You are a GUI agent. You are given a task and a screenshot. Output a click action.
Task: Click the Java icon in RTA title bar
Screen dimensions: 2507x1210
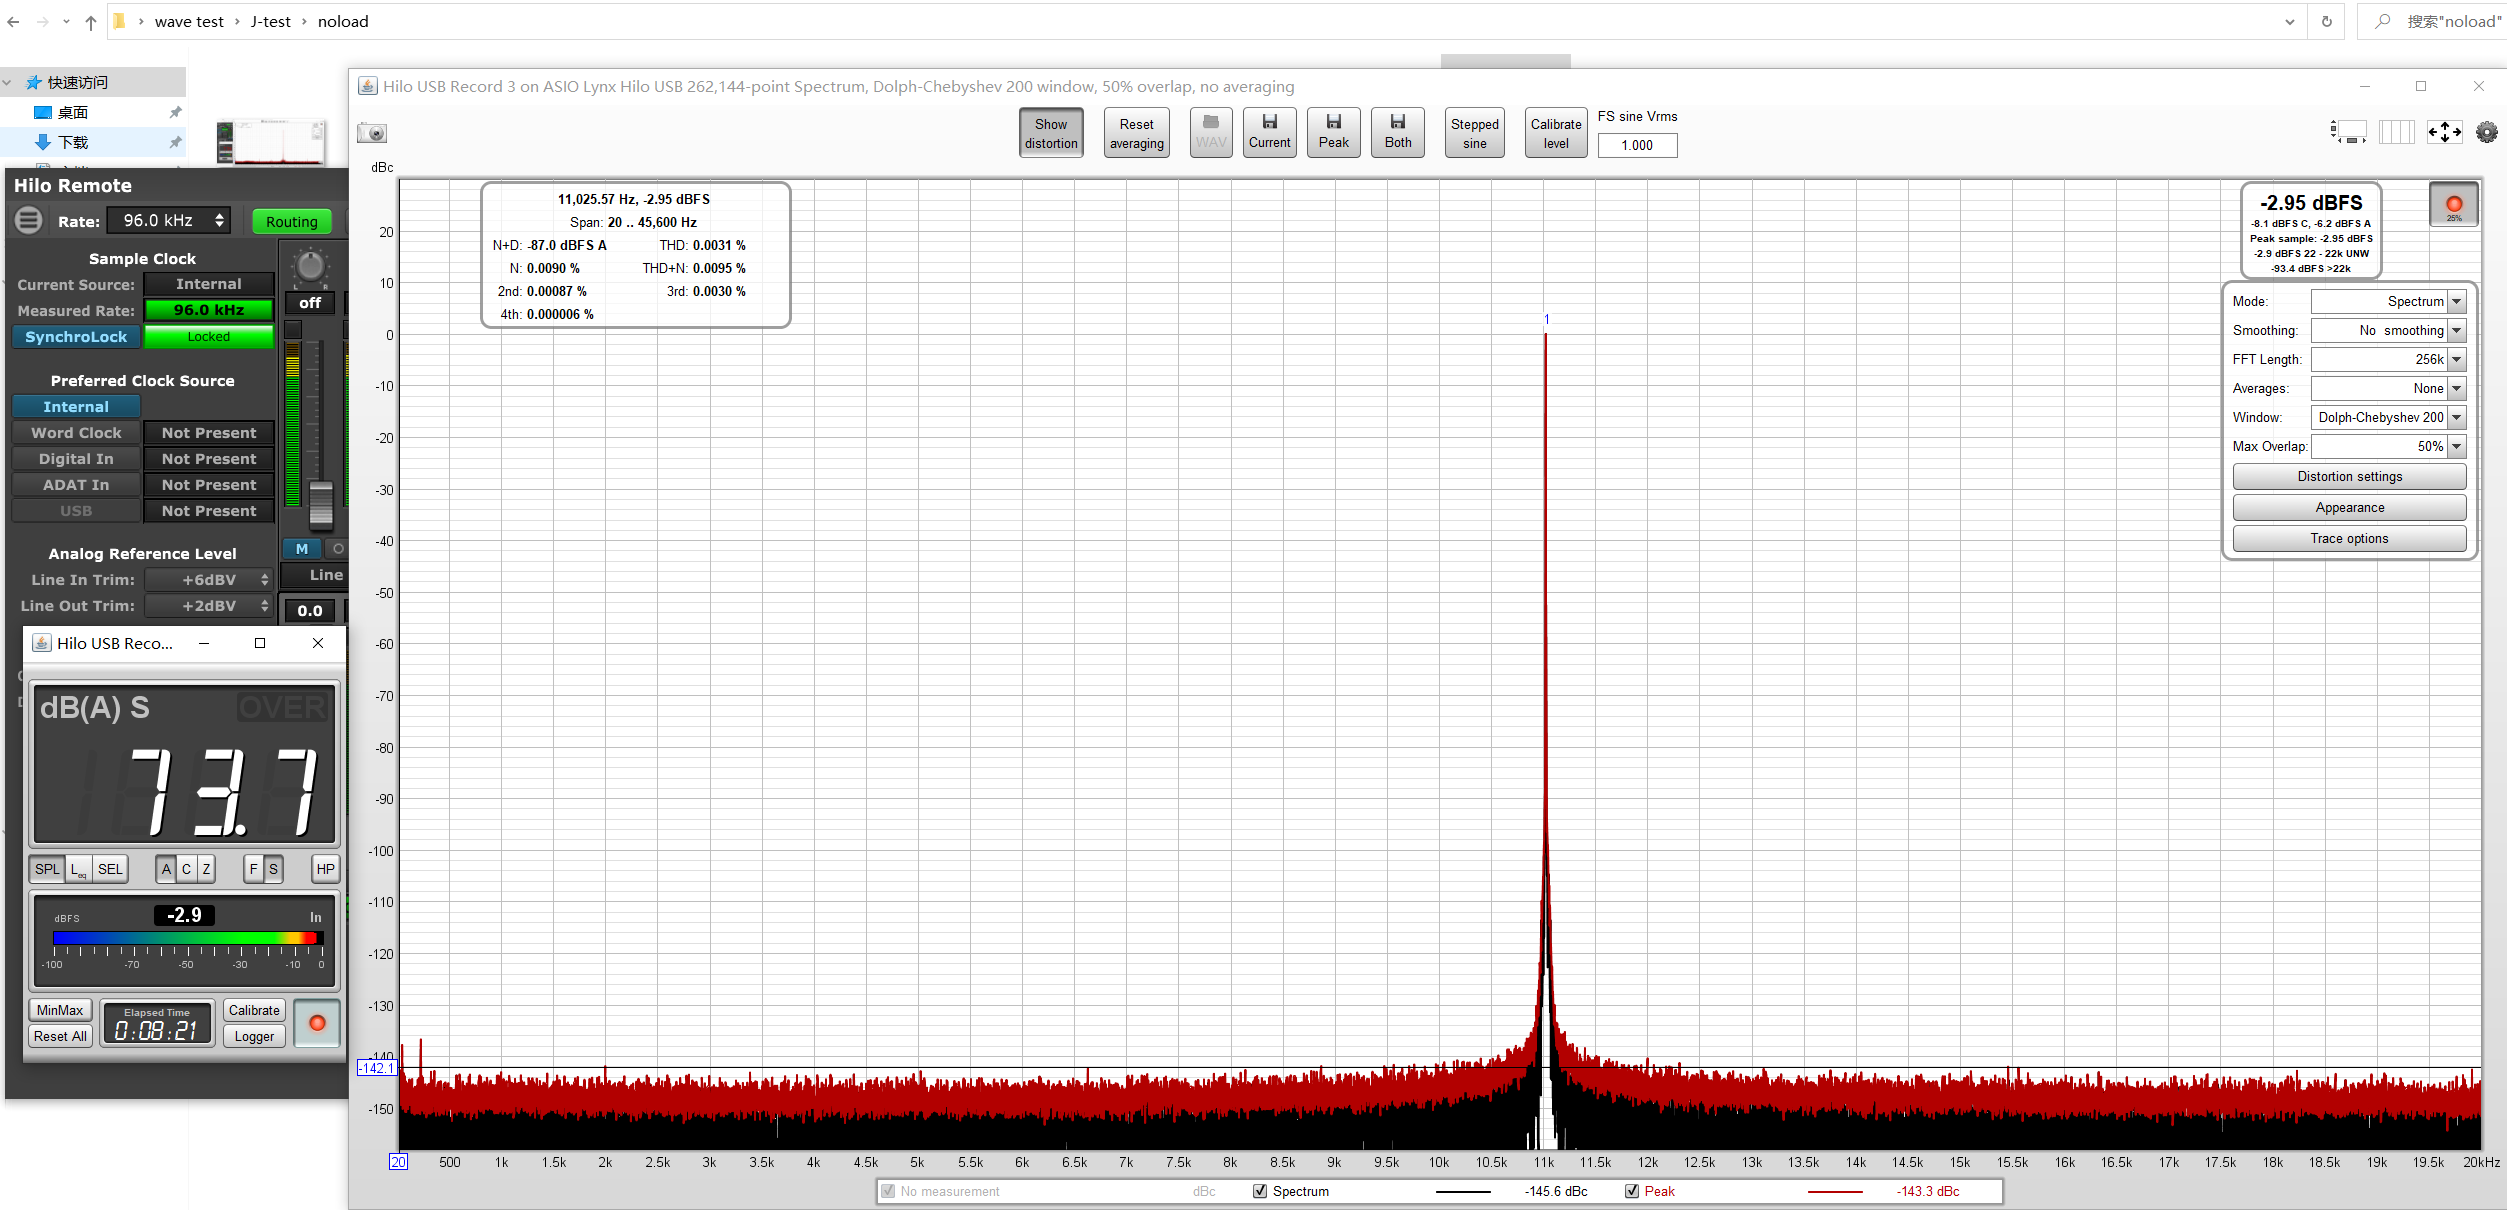click(367, 86)
